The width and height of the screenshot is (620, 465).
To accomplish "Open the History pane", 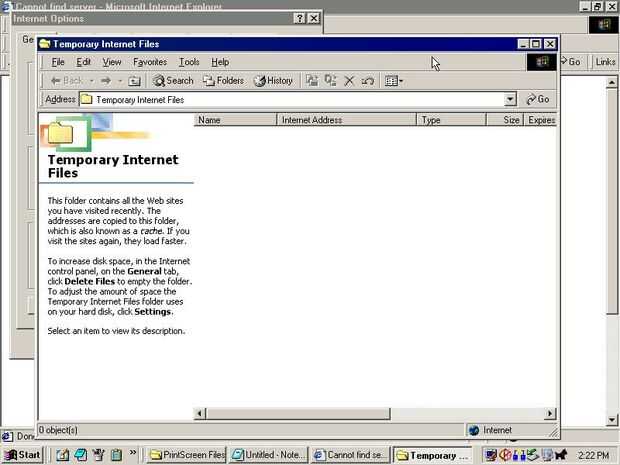I will pyautogui.click(x=273, y=81).
